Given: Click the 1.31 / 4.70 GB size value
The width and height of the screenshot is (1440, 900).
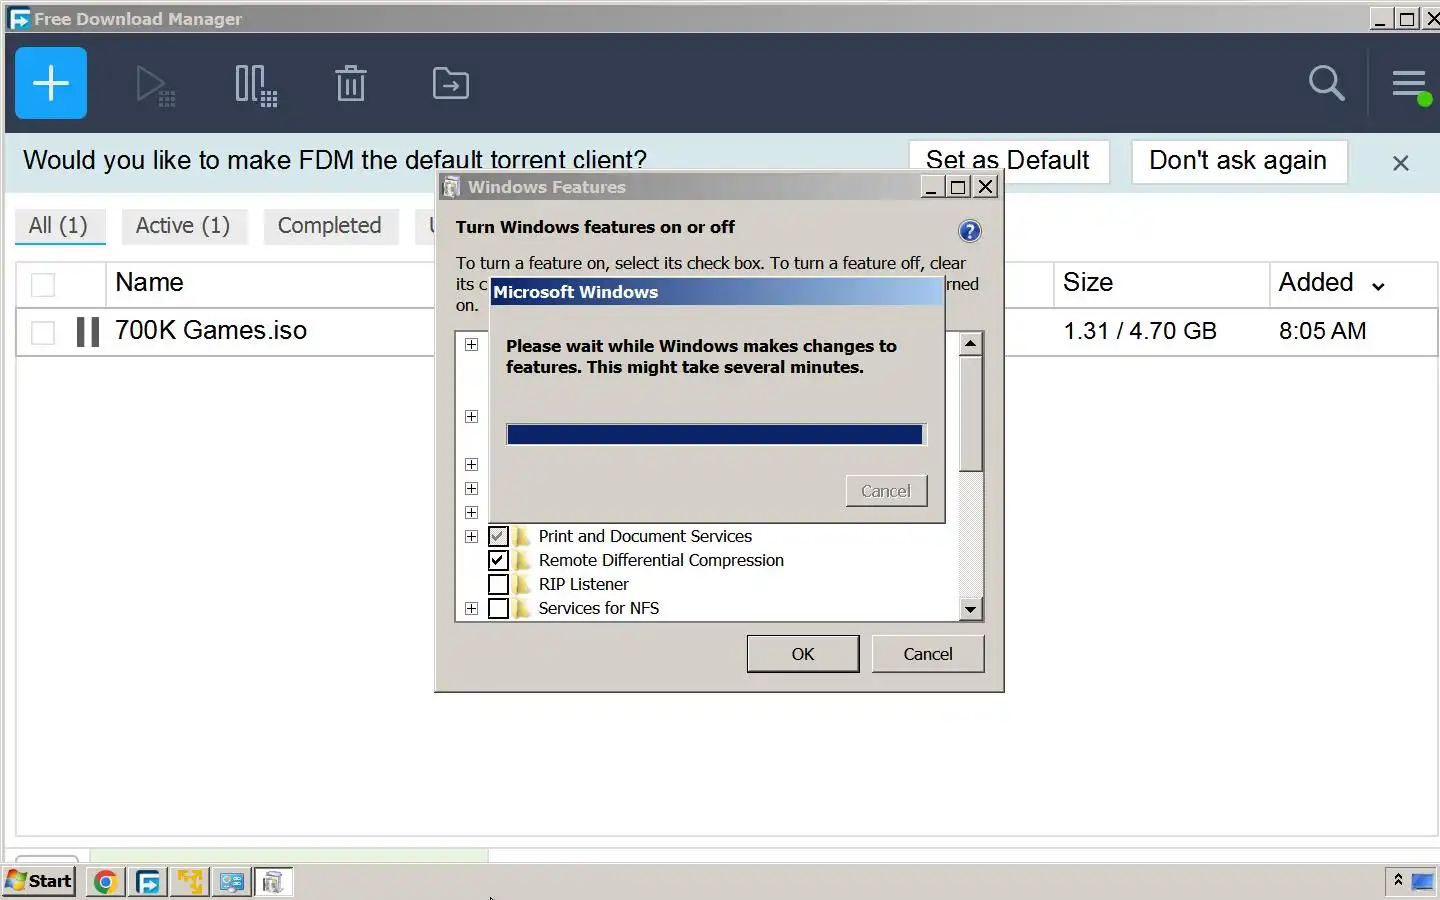Looking at the screenshot, I should (x=1140, y=331).
